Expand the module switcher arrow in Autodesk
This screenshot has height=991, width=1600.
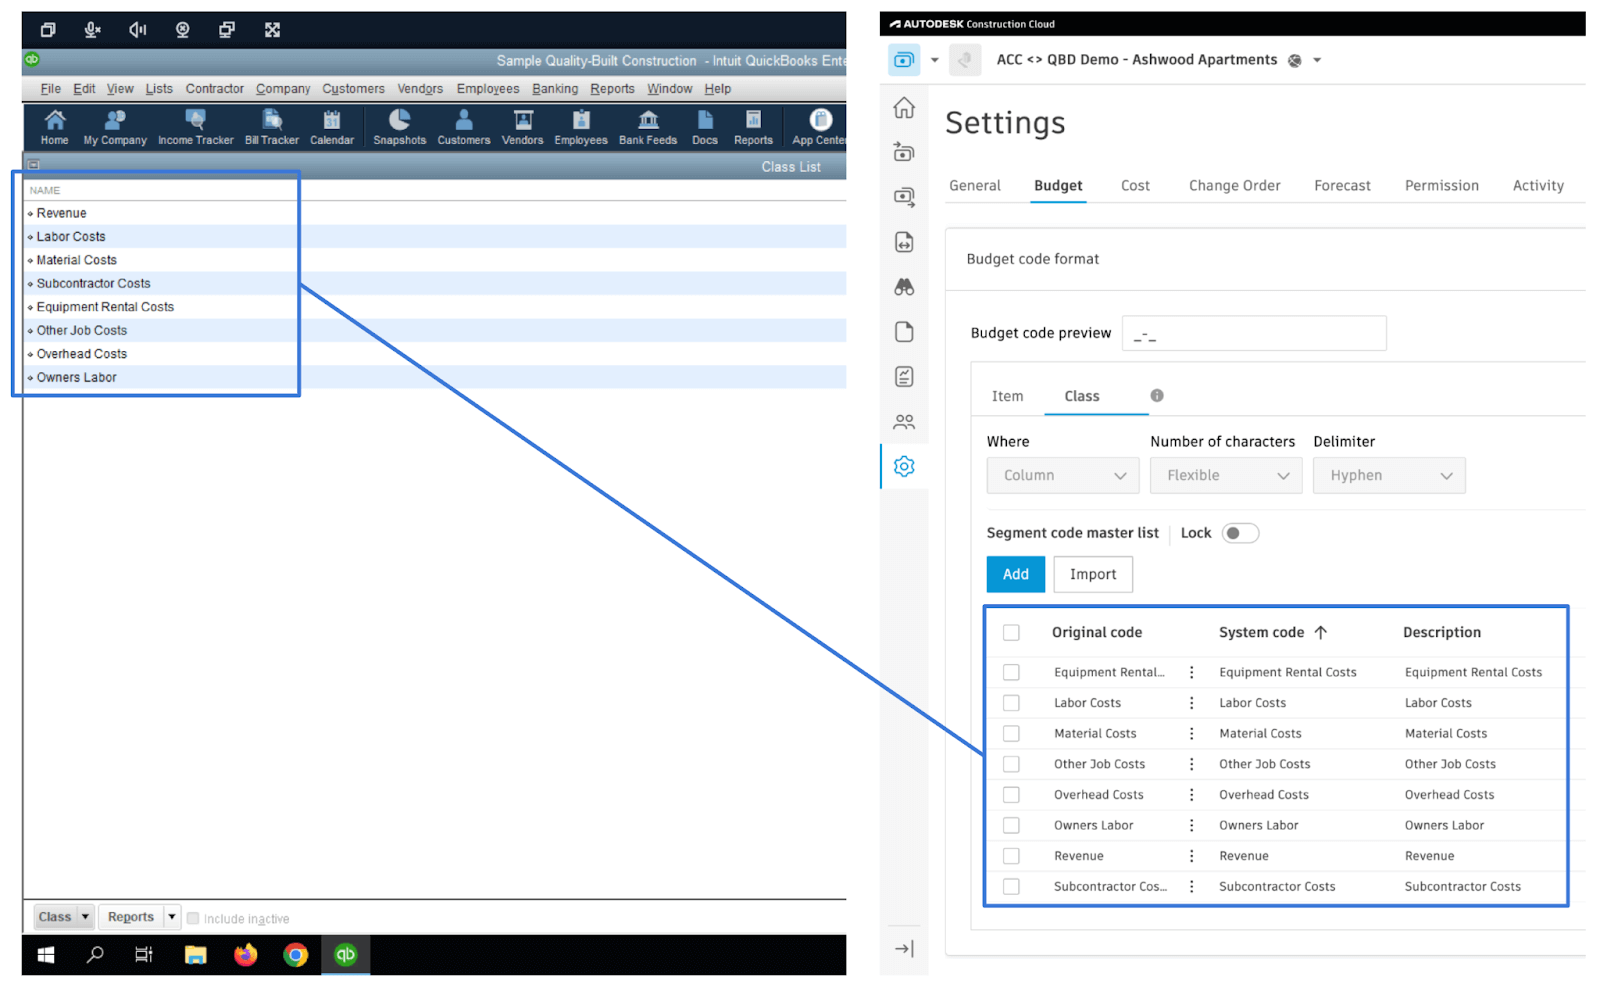935,60
